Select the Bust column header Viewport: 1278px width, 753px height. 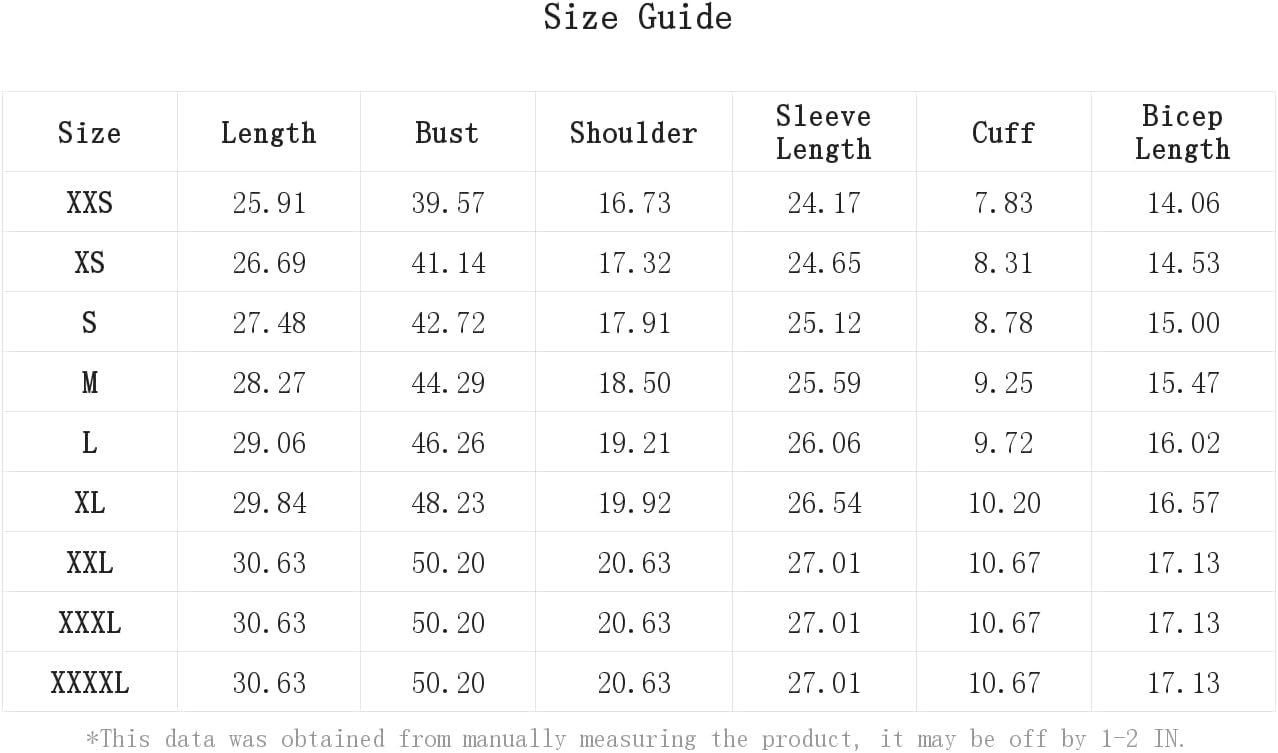coord(447,133)
